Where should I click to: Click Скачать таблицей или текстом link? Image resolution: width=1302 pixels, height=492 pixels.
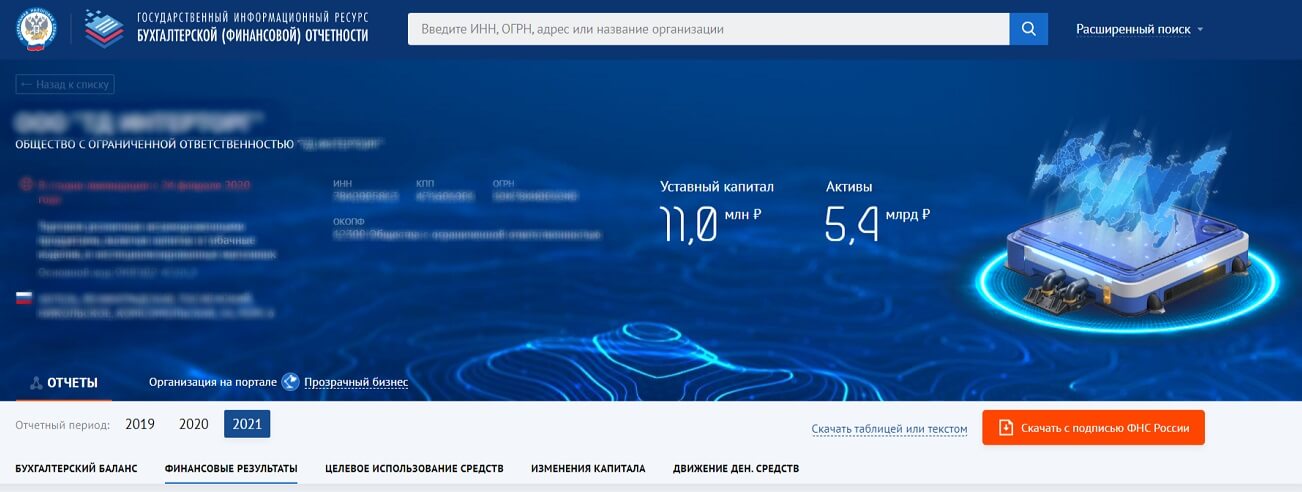889,429
